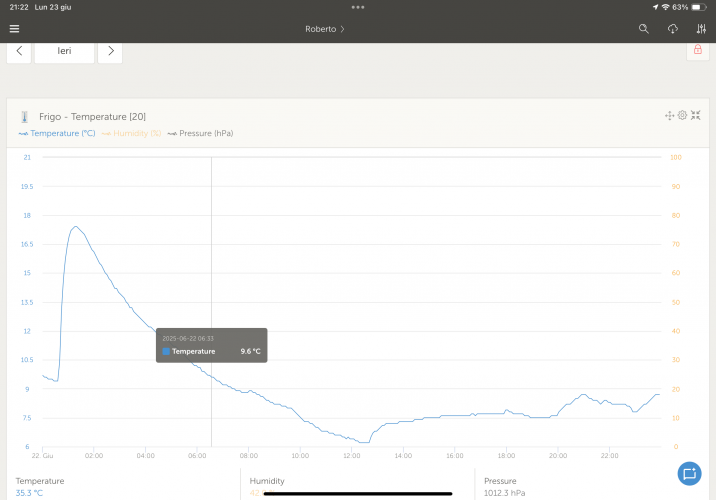This screenshot has width=716, height=500.
Task: Select the Pressure 1012.3 hPa summary tile
Action: 590,486
